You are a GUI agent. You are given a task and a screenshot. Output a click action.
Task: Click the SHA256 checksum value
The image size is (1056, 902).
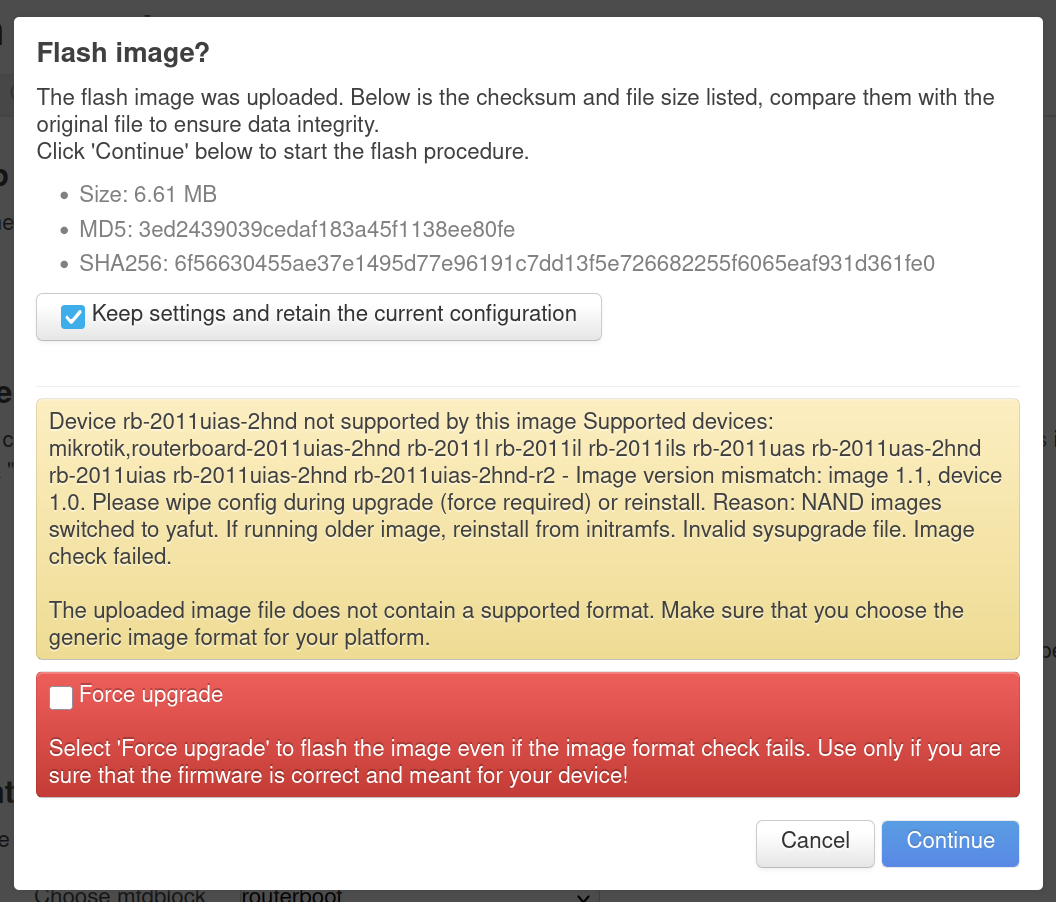click(554, 263)
